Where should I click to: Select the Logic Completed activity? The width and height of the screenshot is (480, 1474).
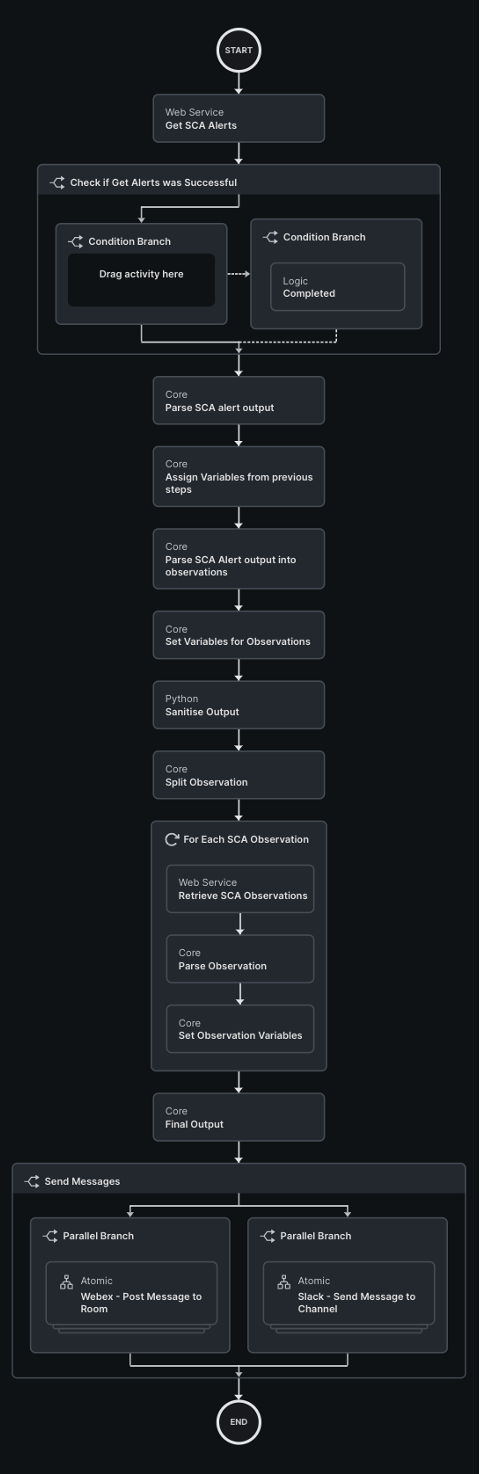[x=338, y=287]
